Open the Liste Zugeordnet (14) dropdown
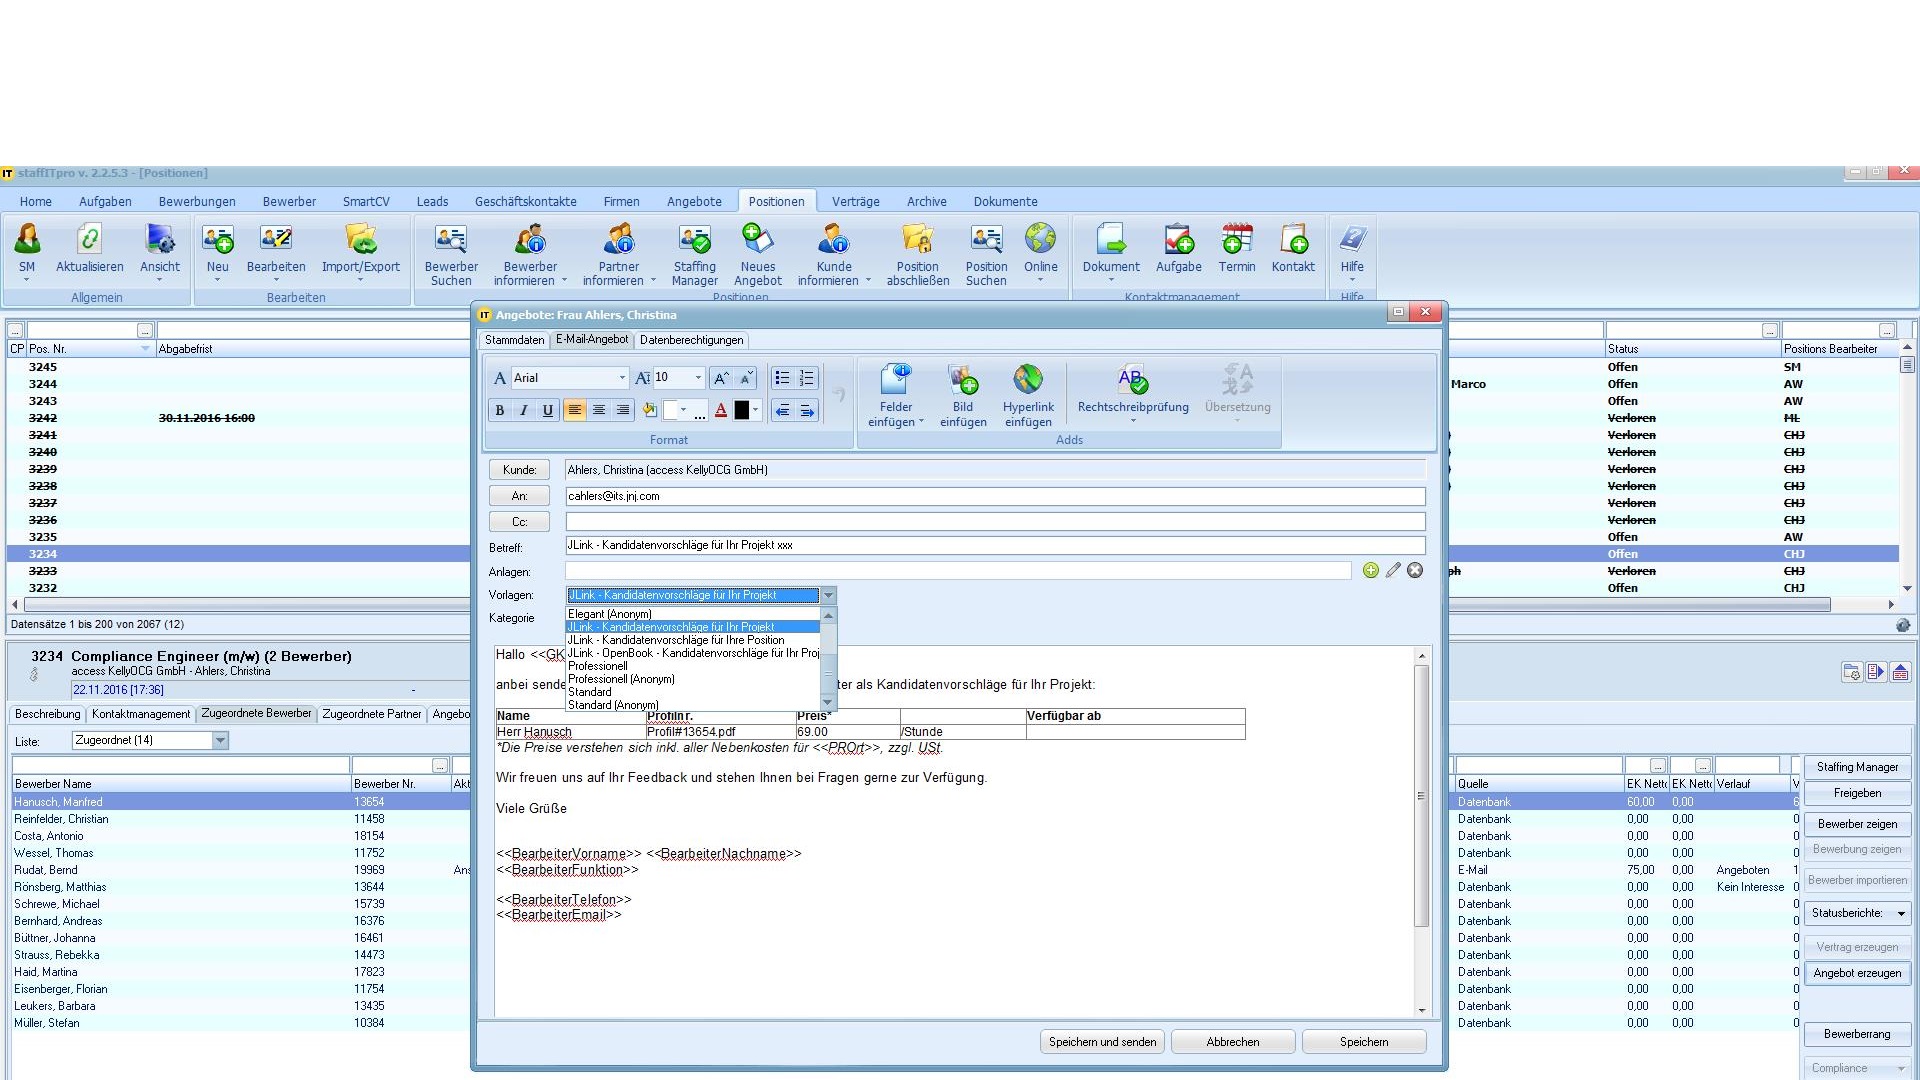1920x1080 pixels. pyautogui.click(x=221, y=740)
